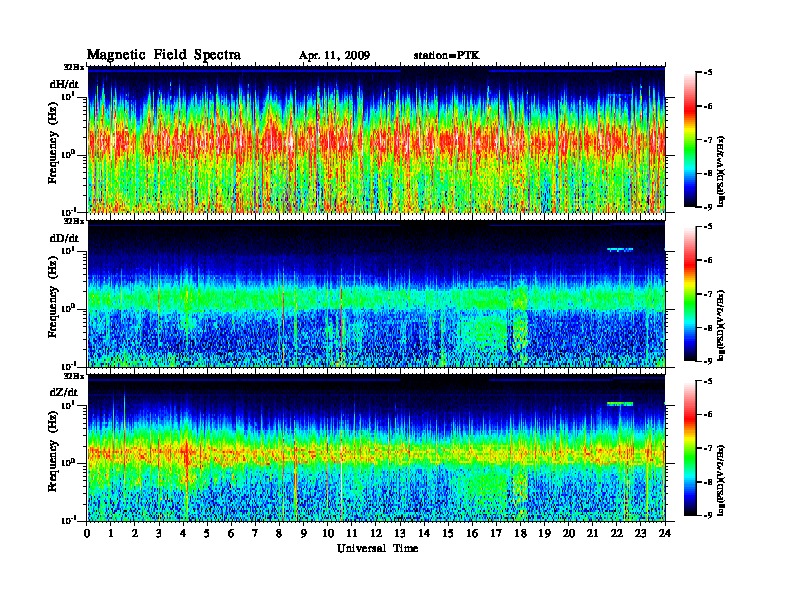Screen dimensions: 792x612
Task: Click the "Magnetic Field Spectra" title
Action: coord(164,55)
